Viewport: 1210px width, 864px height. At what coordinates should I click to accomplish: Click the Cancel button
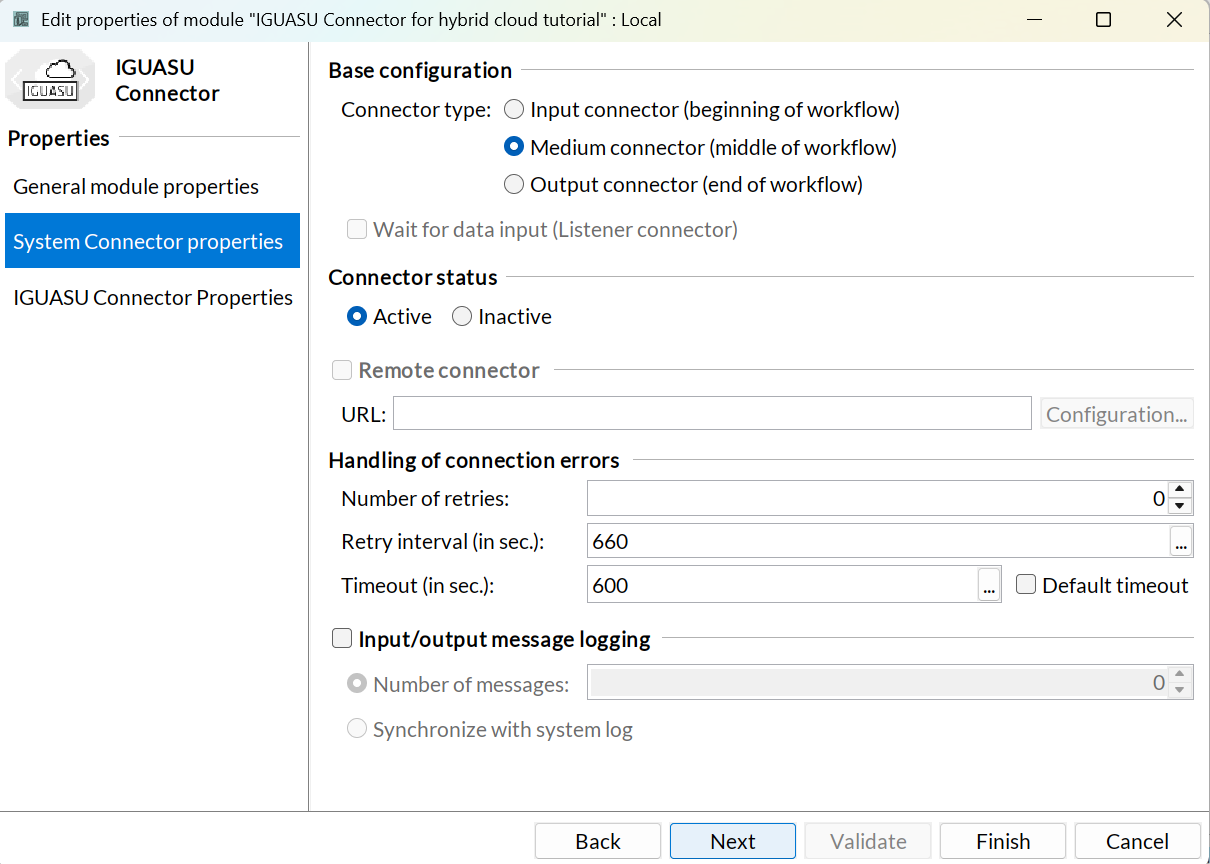pyautogui.click(x=1137, y=841)
